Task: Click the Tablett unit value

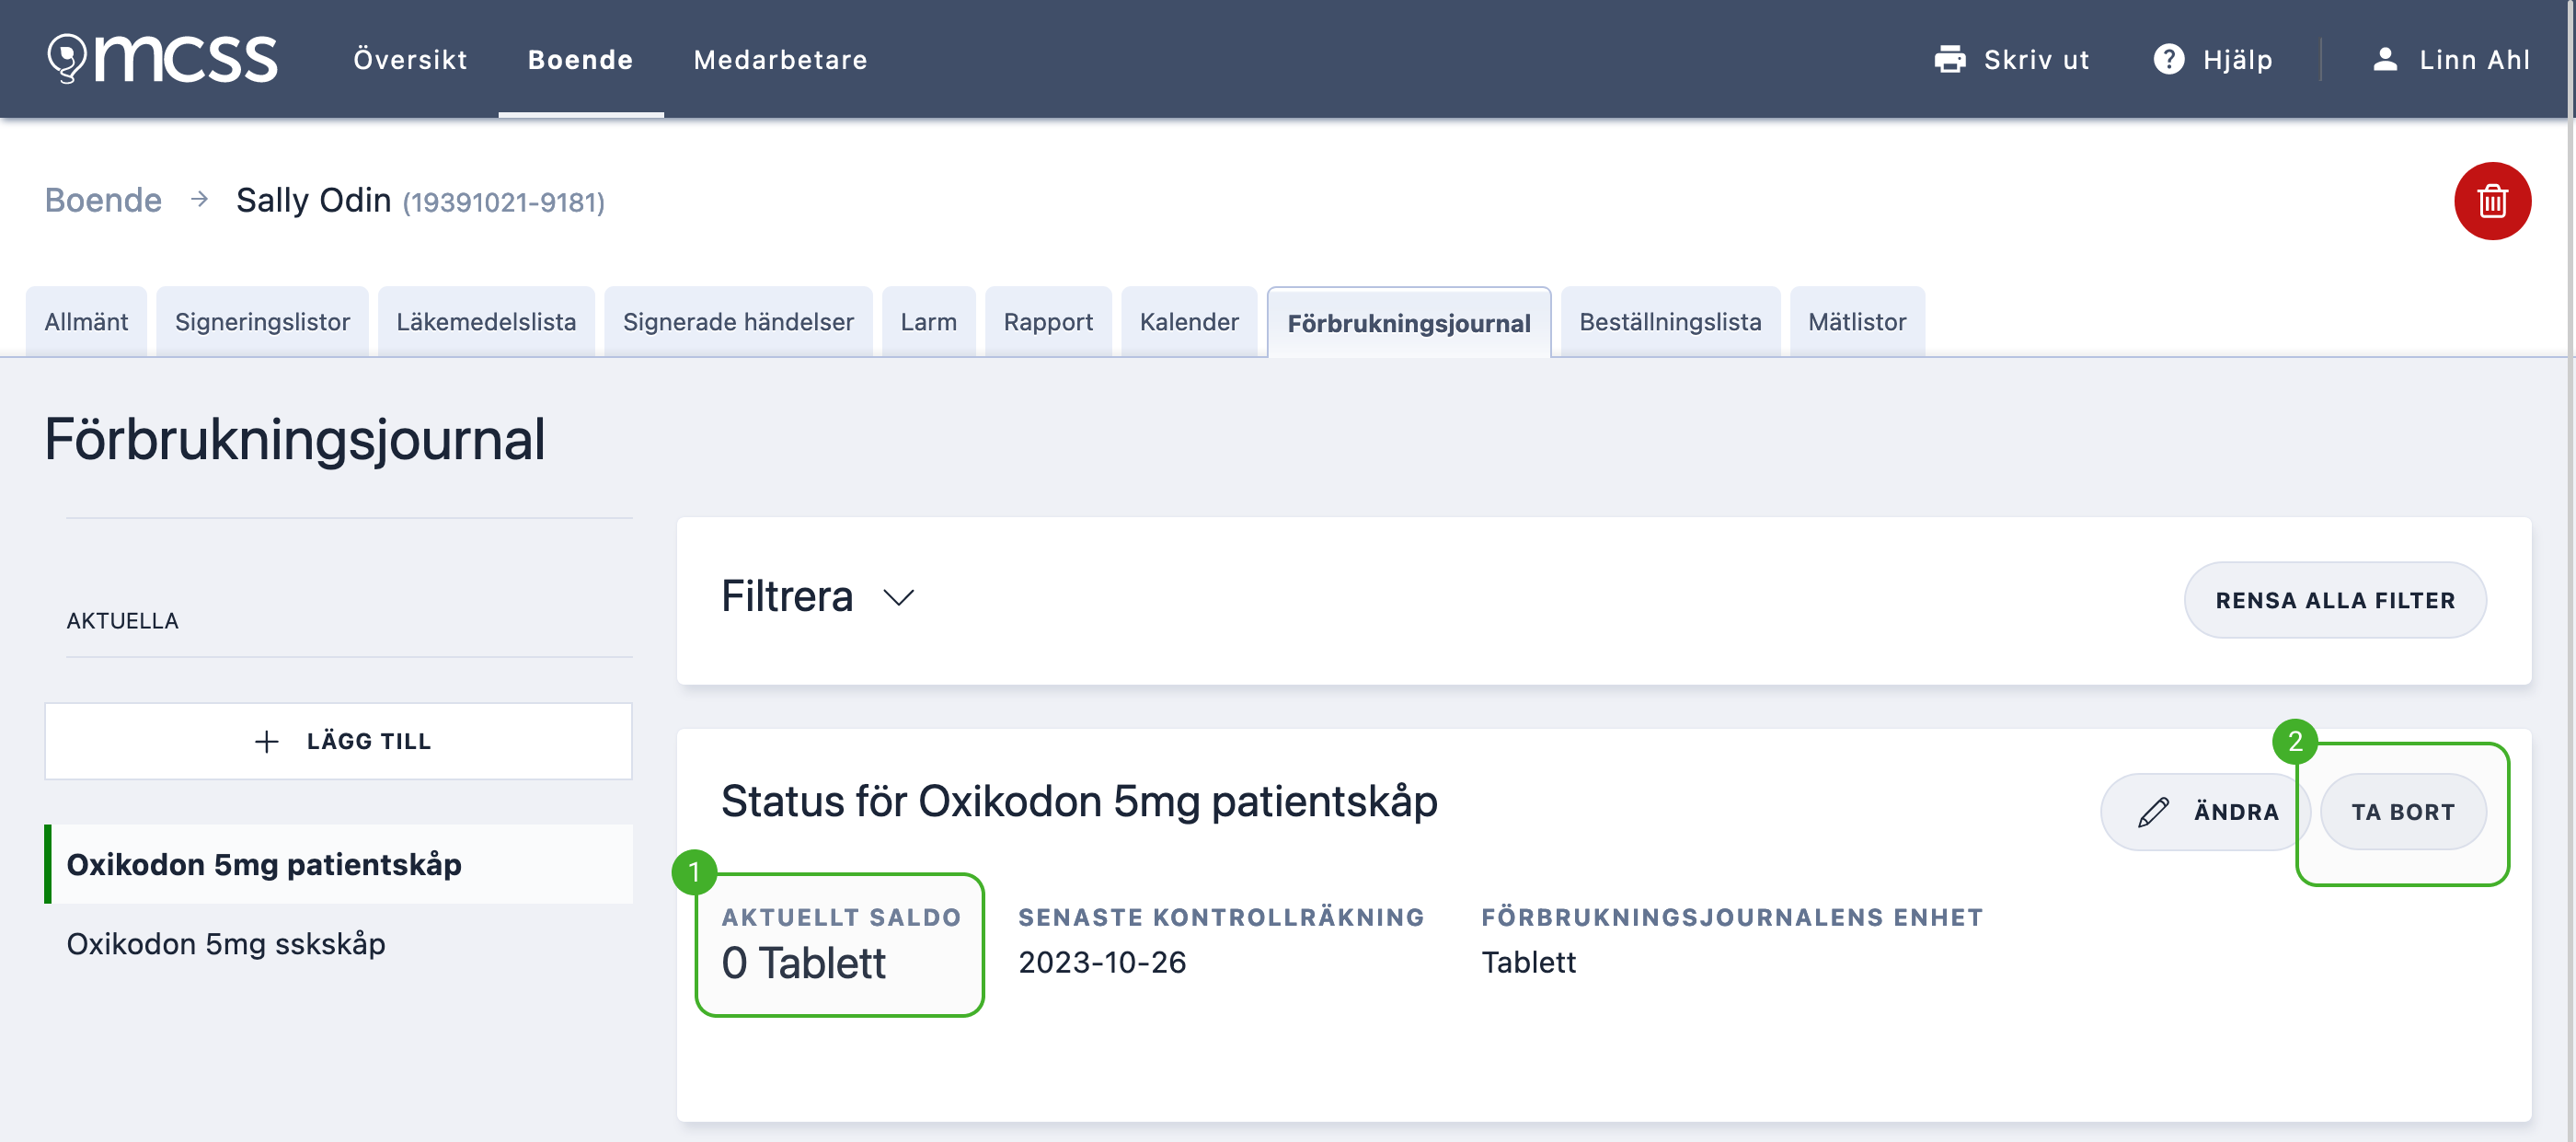Action: coord(1528,962)
